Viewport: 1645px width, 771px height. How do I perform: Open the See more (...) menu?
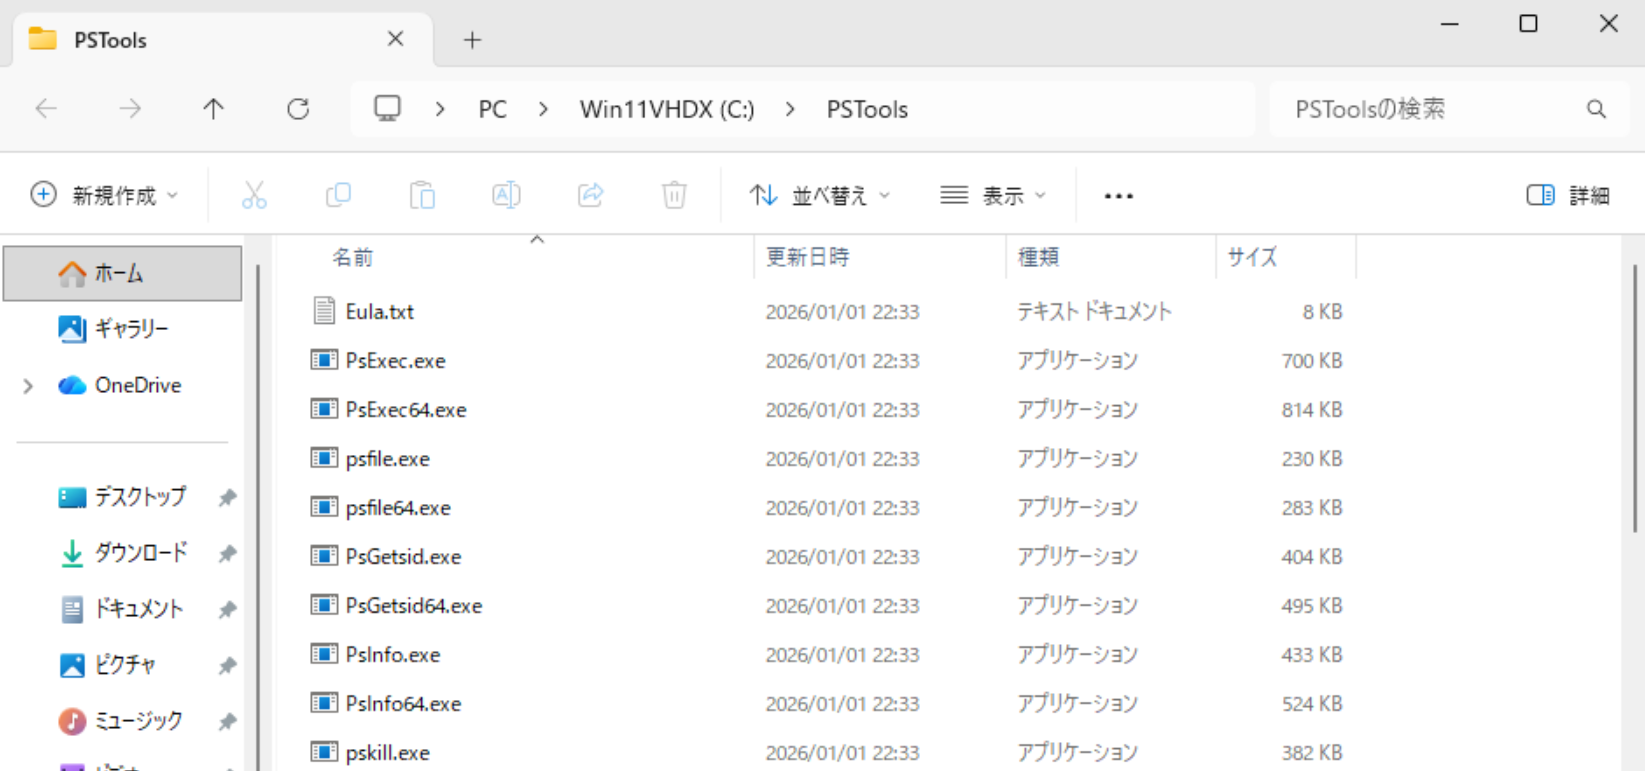point(1118,196)
